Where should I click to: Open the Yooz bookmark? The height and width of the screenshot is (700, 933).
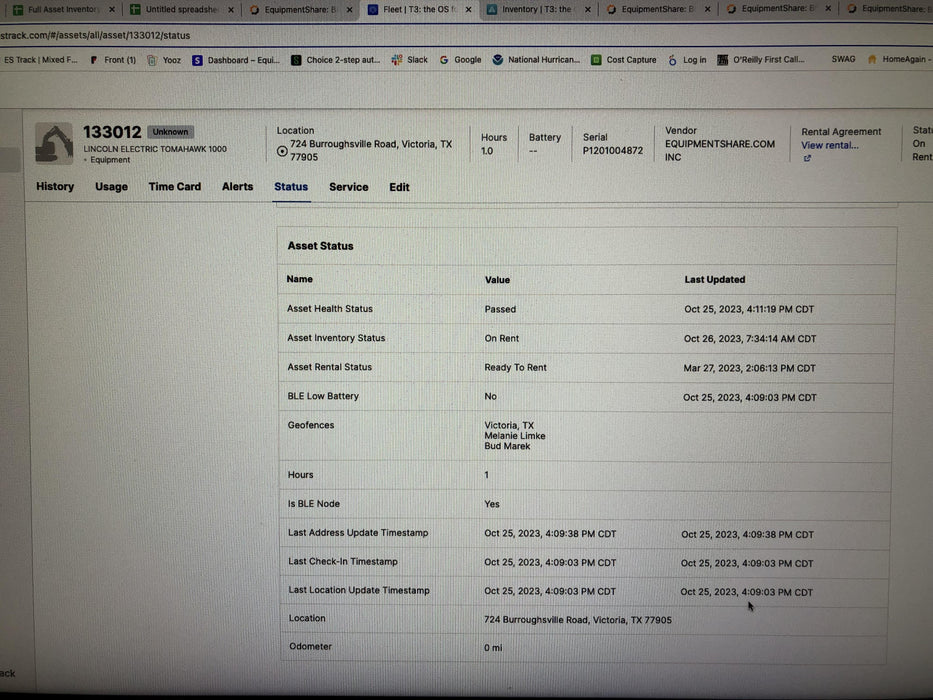pyautogui.click(x=165, y=60)
